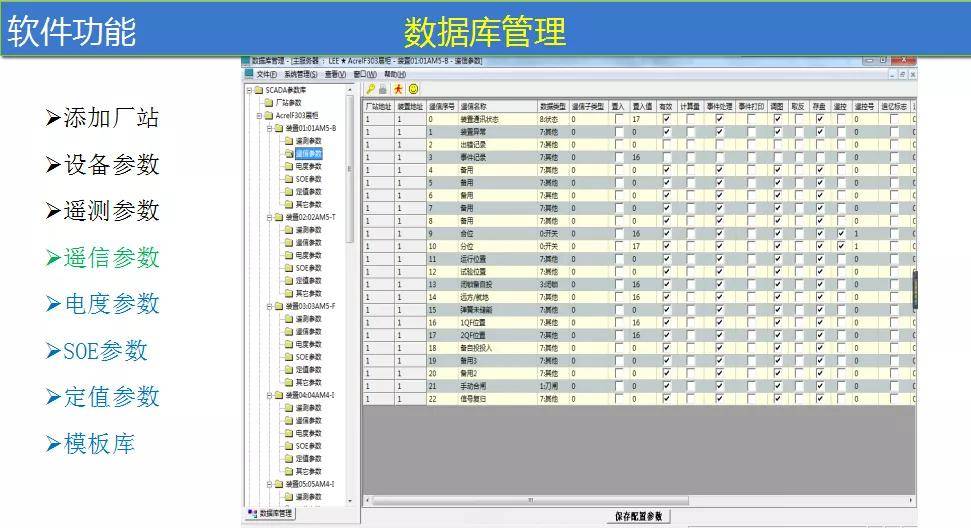Collapse the AcrelF303黑柜 tree node
The image size is (971, 528).
coord(259,116)
